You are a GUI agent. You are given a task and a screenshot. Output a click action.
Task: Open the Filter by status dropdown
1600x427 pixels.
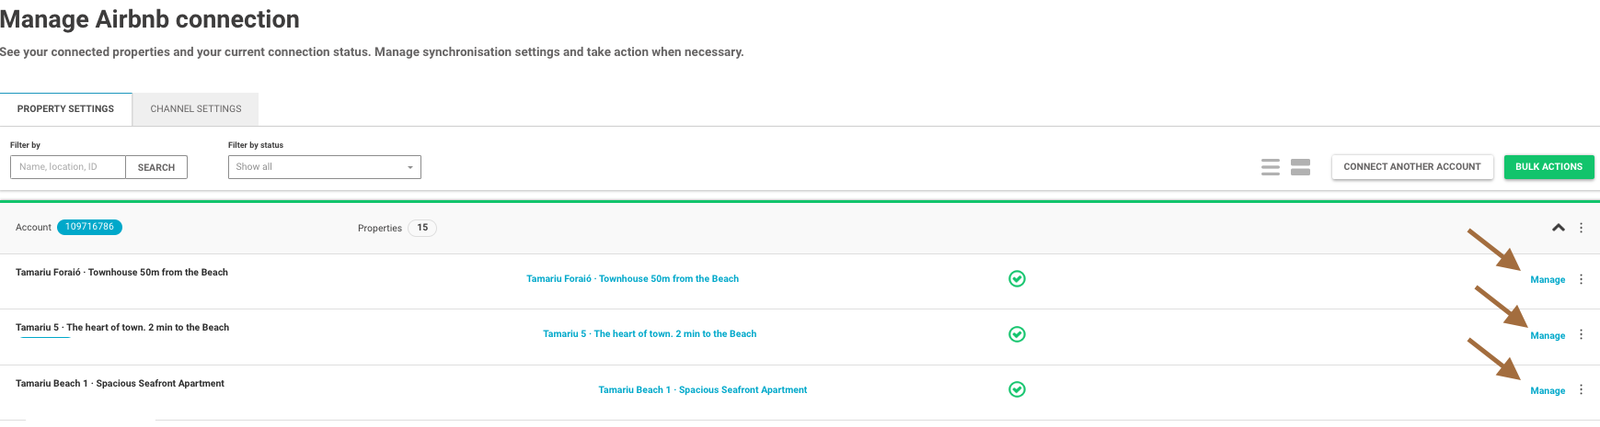324,167
